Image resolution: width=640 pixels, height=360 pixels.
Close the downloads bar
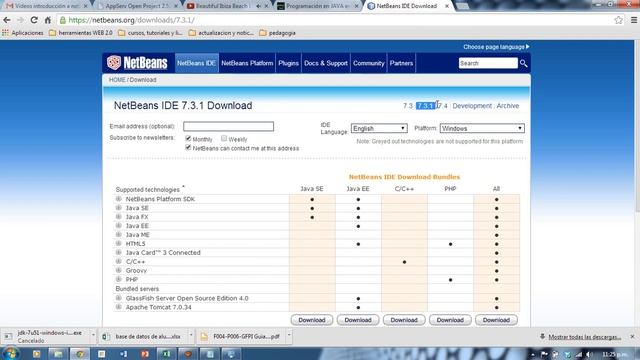632,337
